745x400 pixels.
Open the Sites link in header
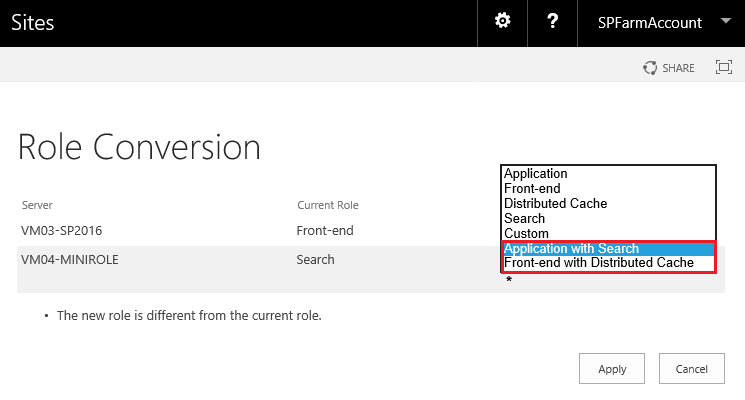click(33, 23)
